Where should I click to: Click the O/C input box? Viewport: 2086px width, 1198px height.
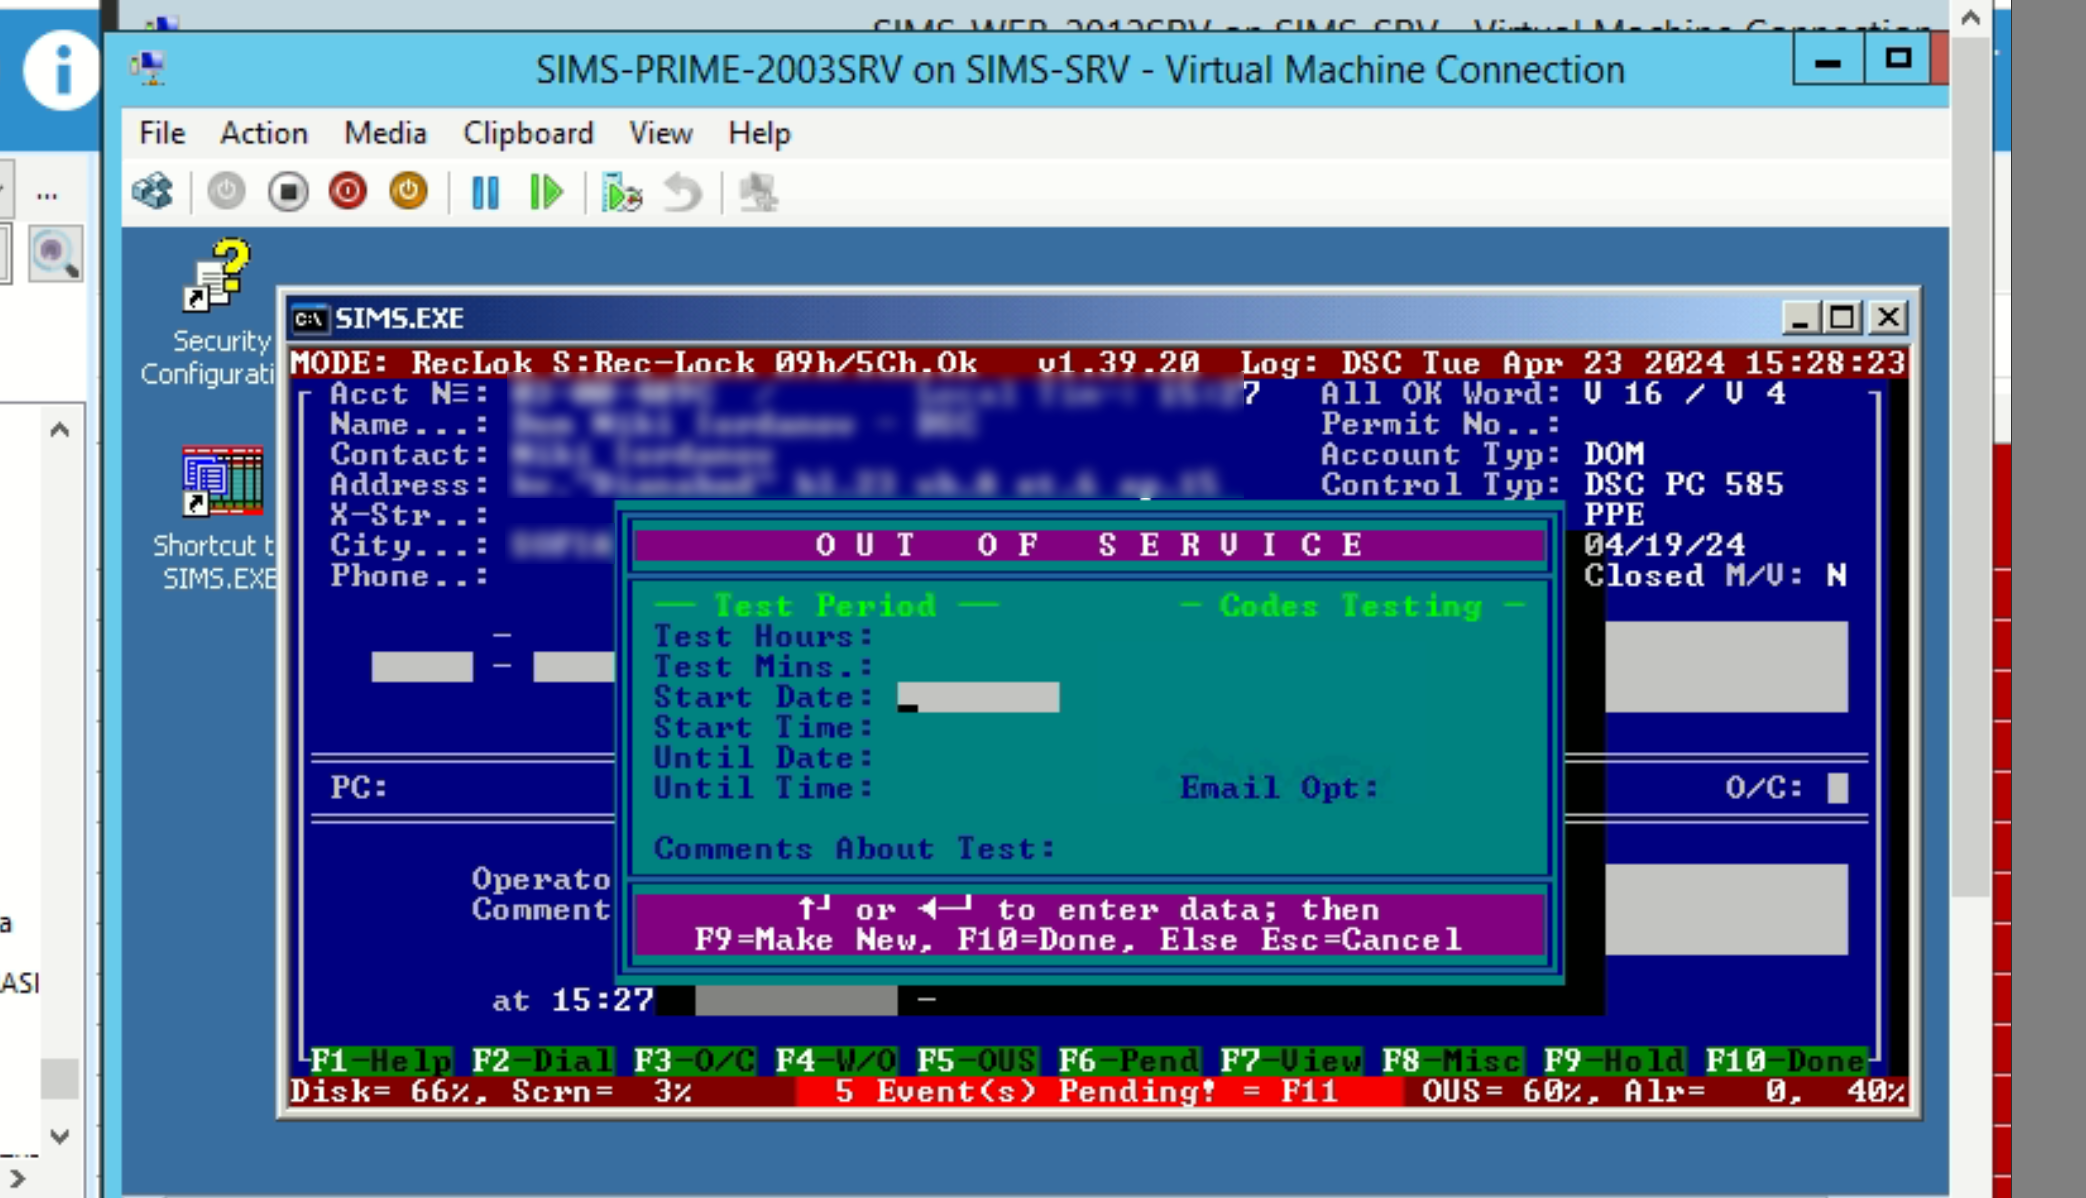point(1837,788)
